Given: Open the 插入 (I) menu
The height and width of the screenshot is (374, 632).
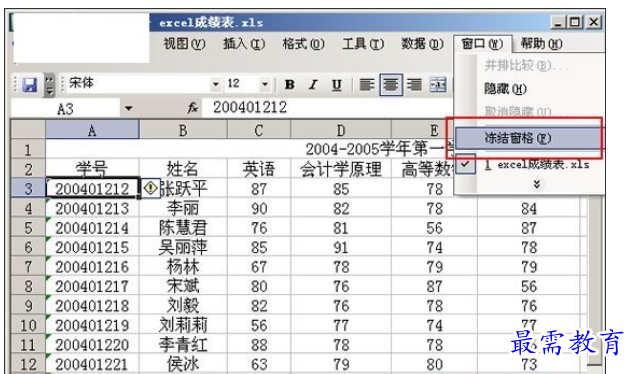Looking at the screenshot, I should (244, 44).
